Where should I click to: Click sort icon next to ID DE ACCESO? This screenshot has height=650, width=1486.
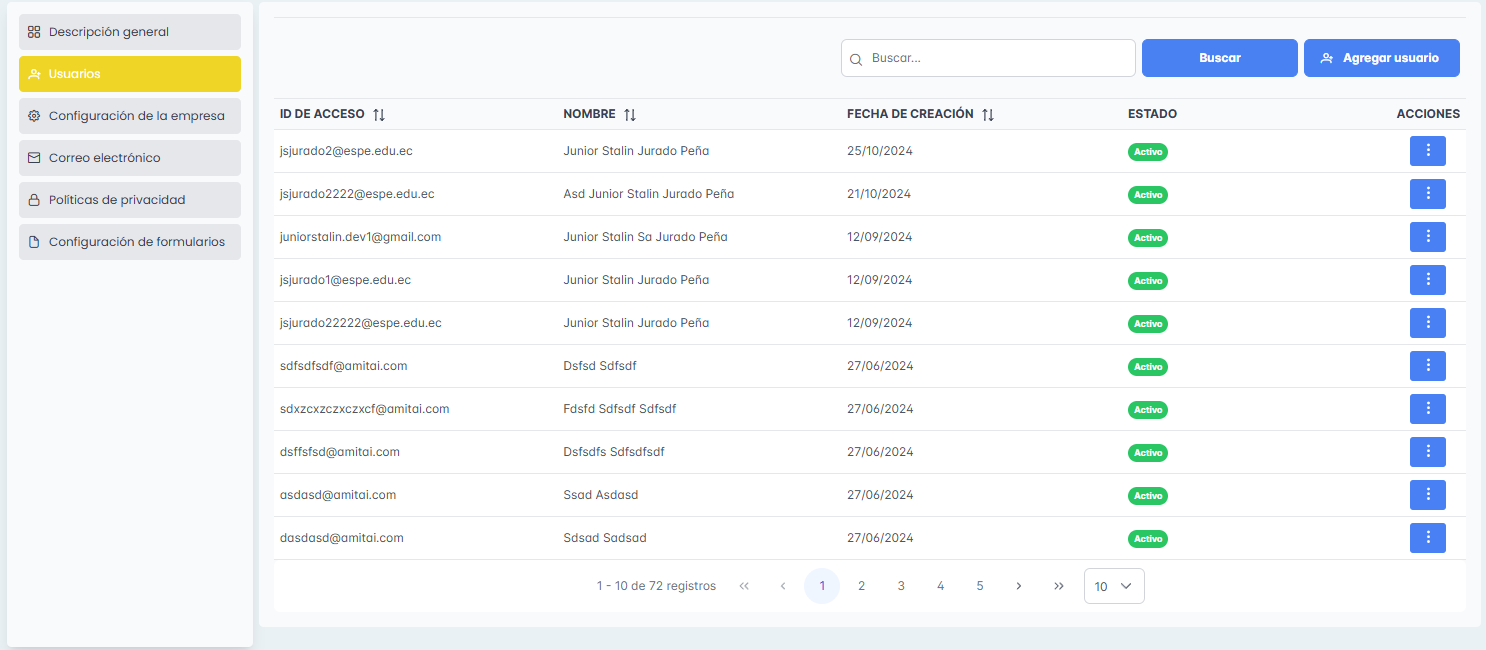379,115
